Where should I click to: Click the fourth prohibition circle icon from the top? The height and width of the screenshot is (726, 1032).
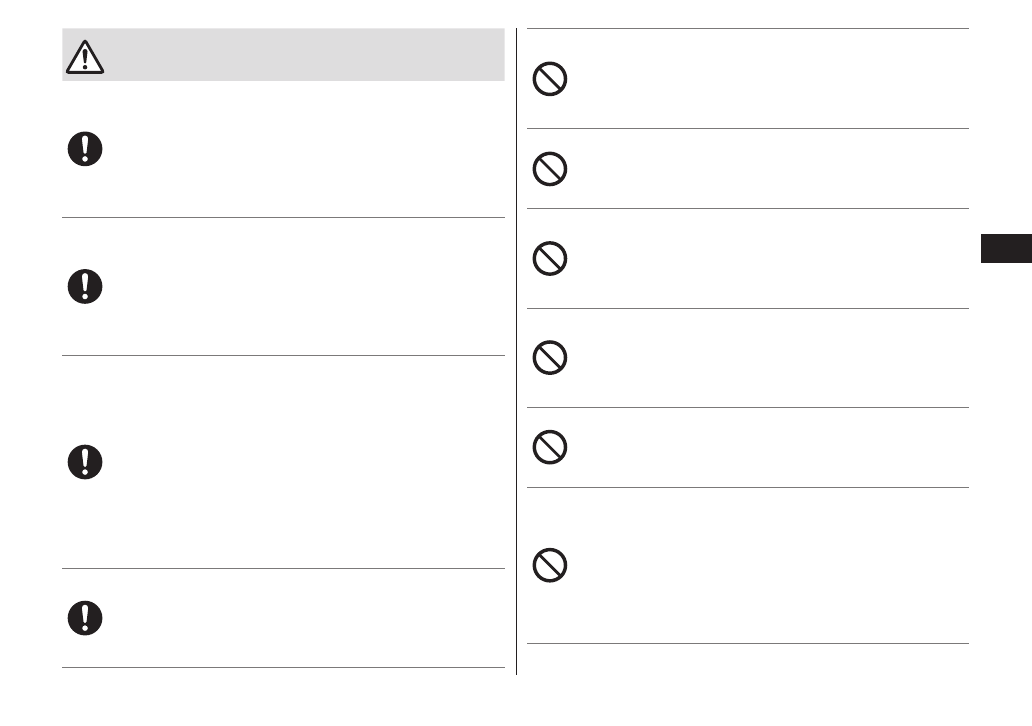pos(550,358)
